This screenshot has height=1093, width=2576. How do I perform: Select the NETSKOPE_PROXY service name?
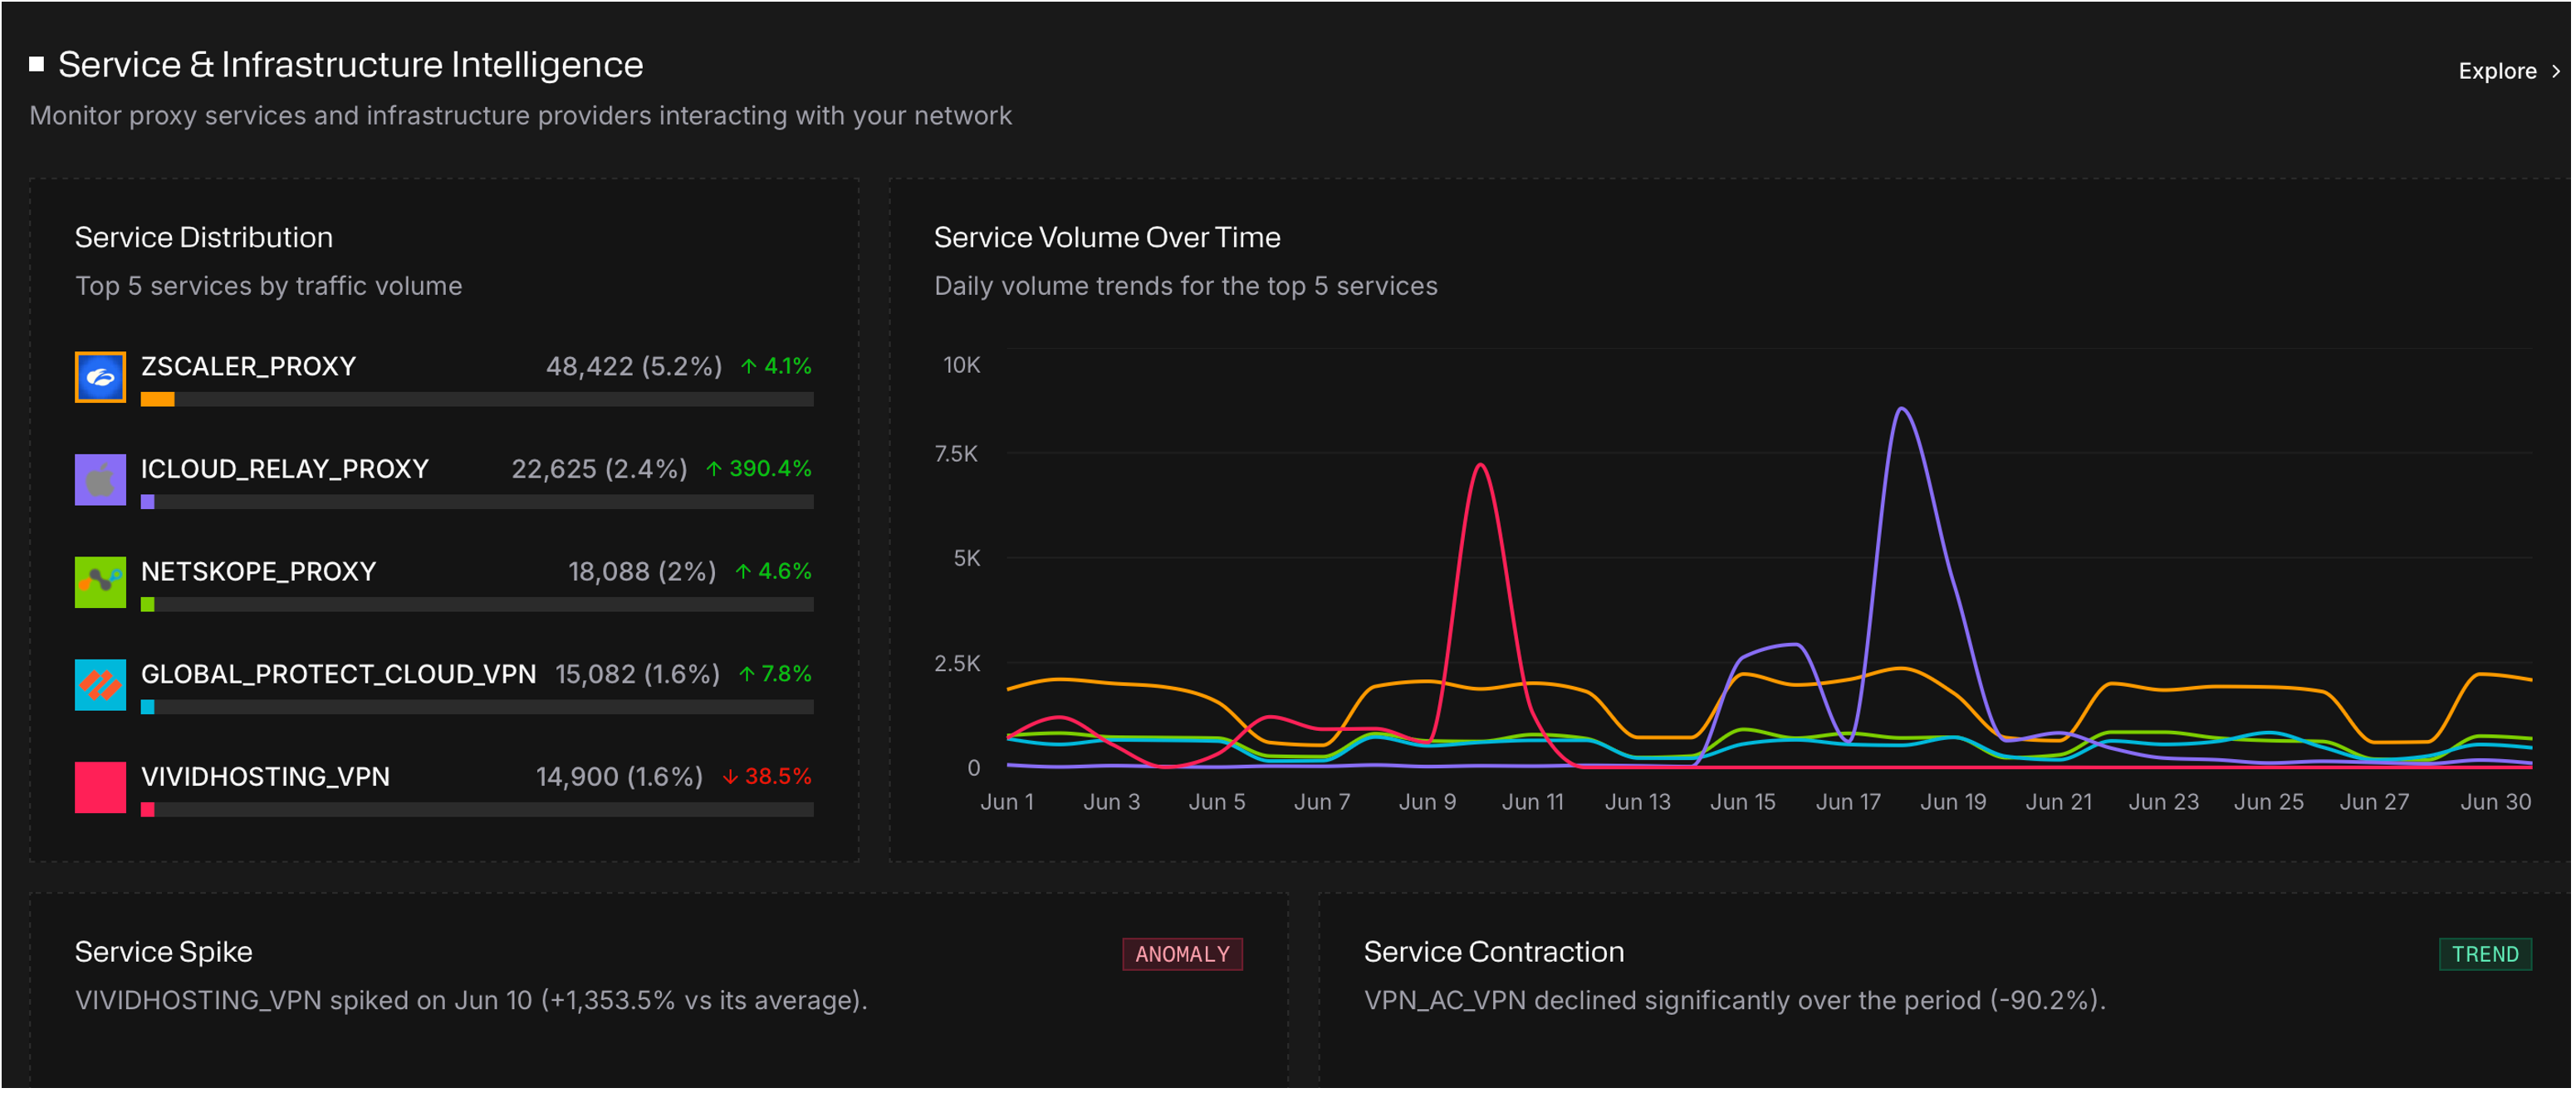coord(258,572)
